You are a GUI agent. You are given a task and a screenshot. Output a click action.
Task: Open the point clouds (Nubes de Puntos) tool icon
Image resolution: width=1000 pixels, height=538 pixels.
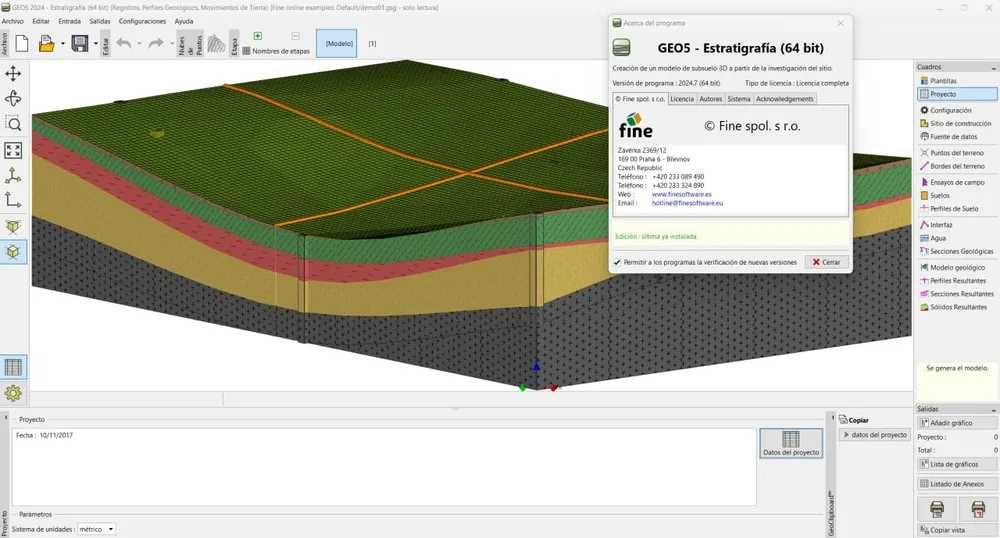[216, 43]
